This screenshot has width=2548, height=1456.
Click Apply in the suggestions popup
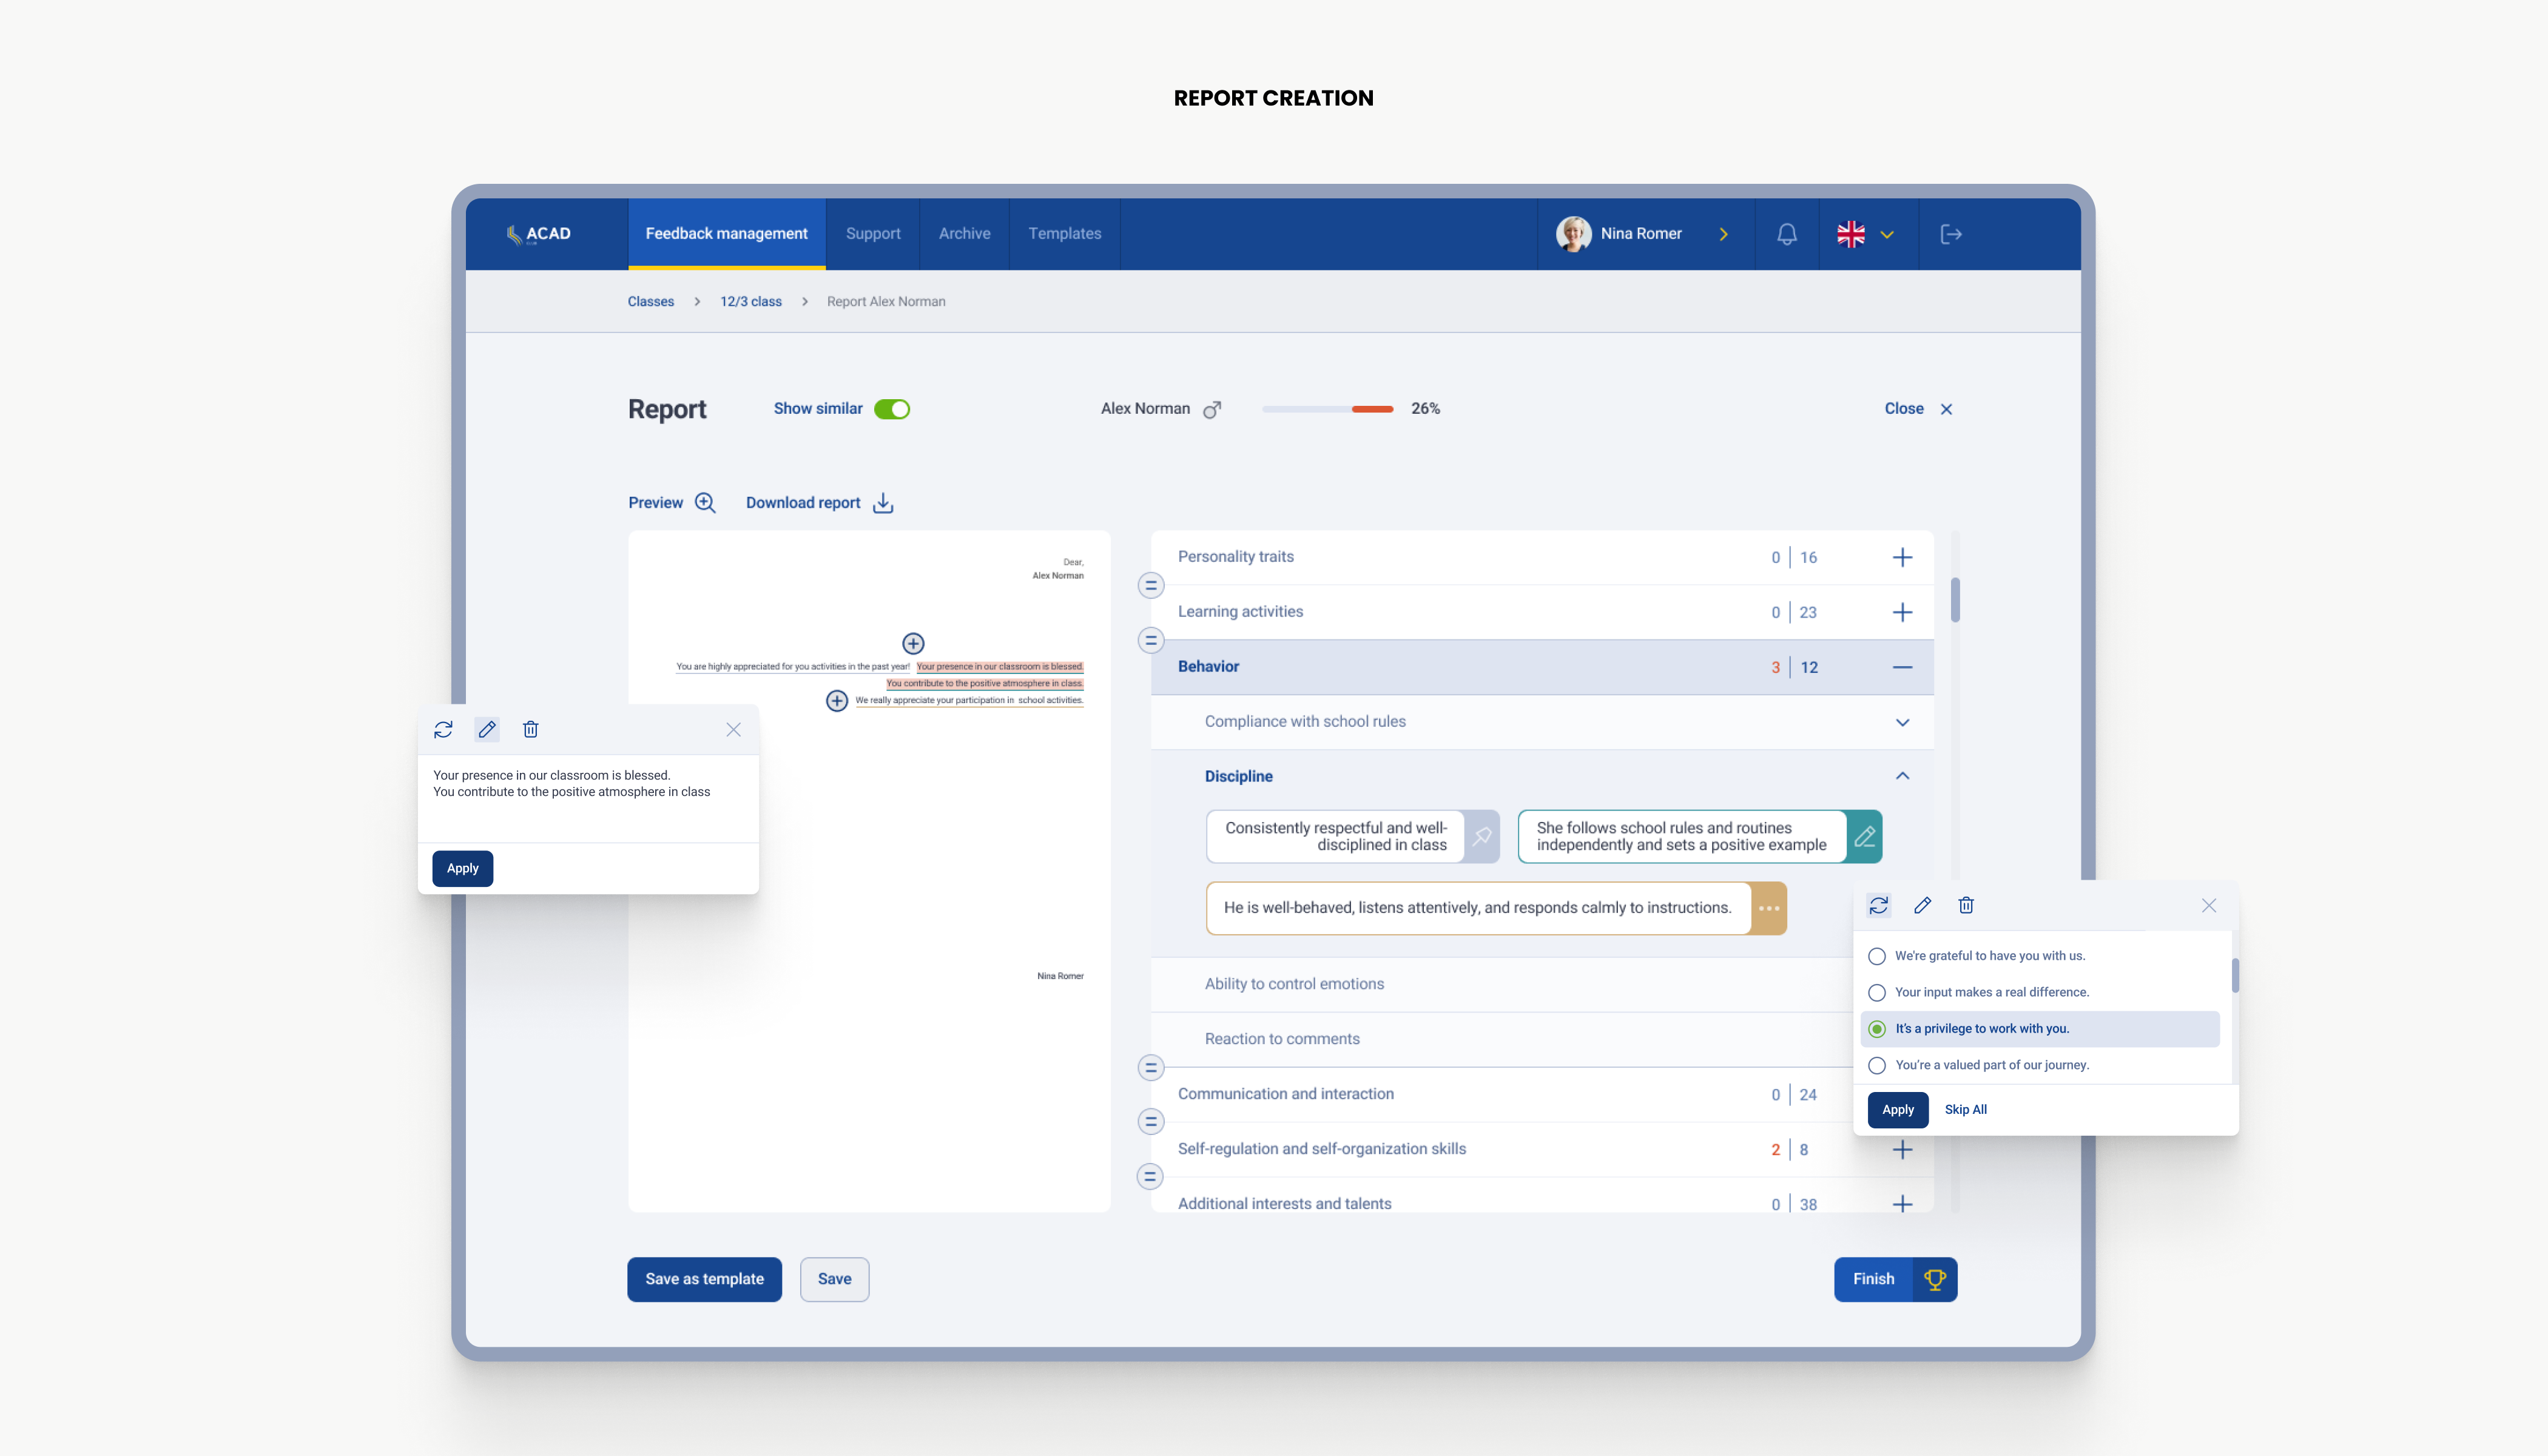pos(1897,1110)
